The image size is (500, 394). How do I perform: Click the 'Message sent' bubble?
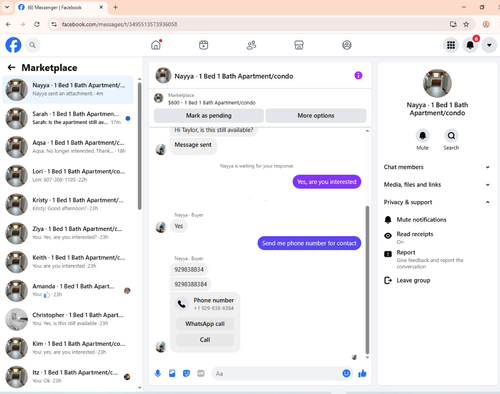[193, 145]
